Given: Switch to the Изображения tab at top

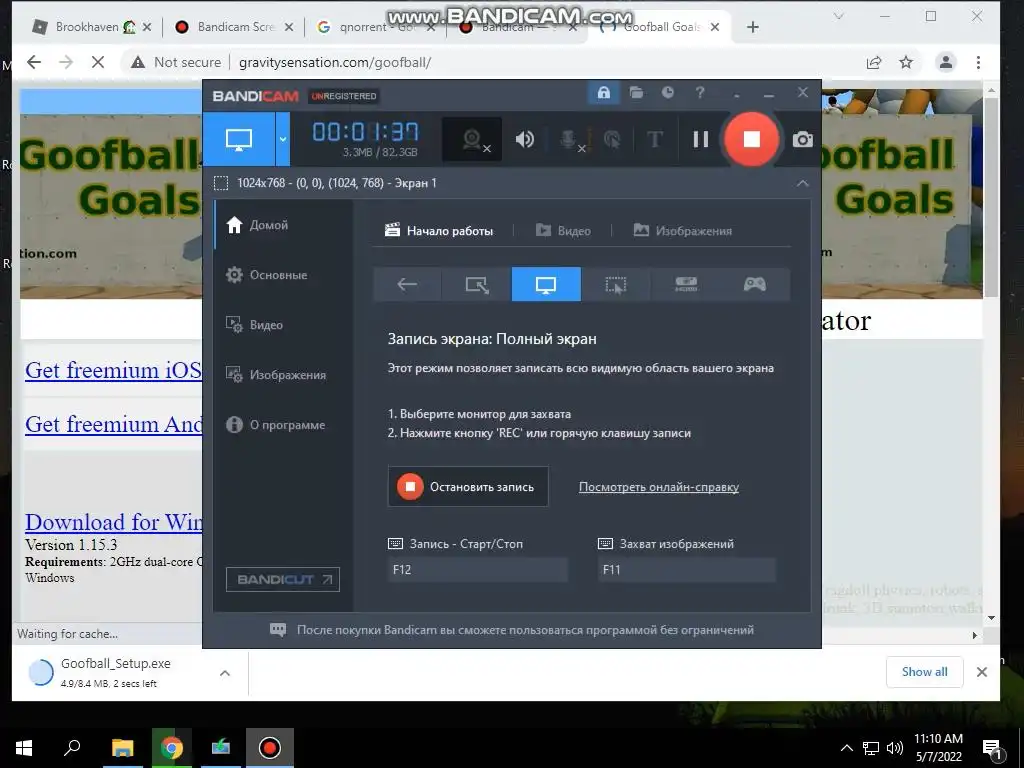Looking at the screenshot, I should click(682, 231).
